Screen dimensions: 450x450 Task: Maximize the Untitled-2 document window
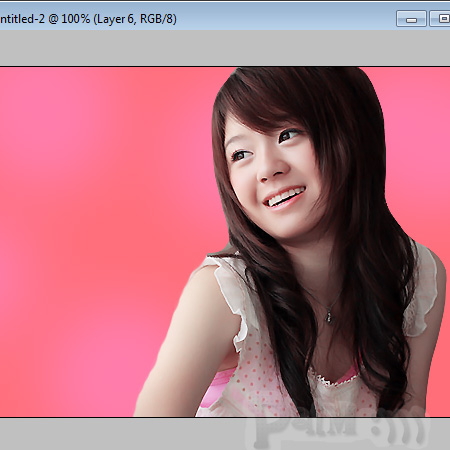pyautogui.click(x=440, y=19)
